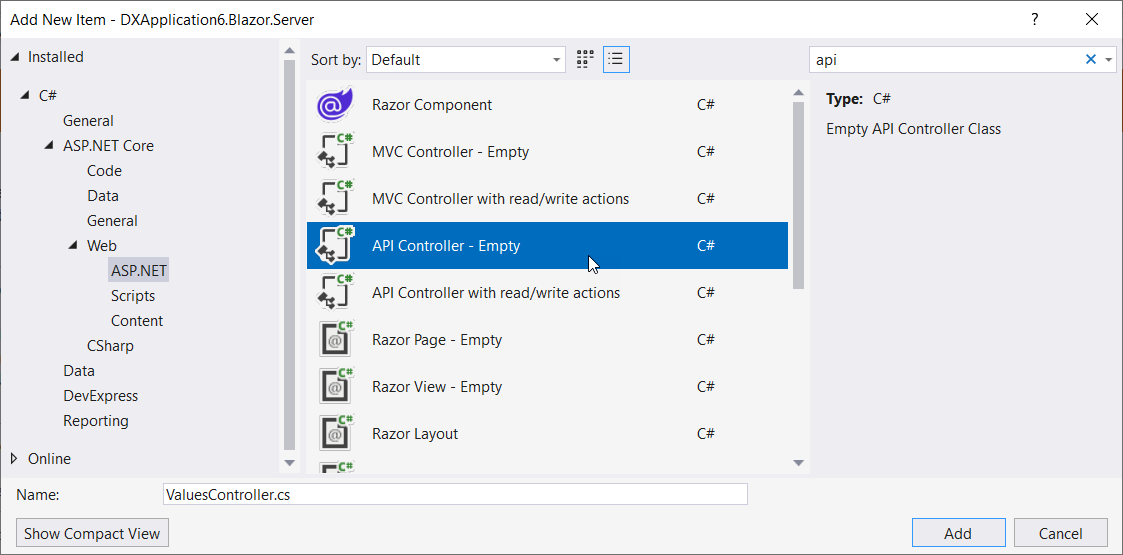Click the Add button

click(958, 534)
